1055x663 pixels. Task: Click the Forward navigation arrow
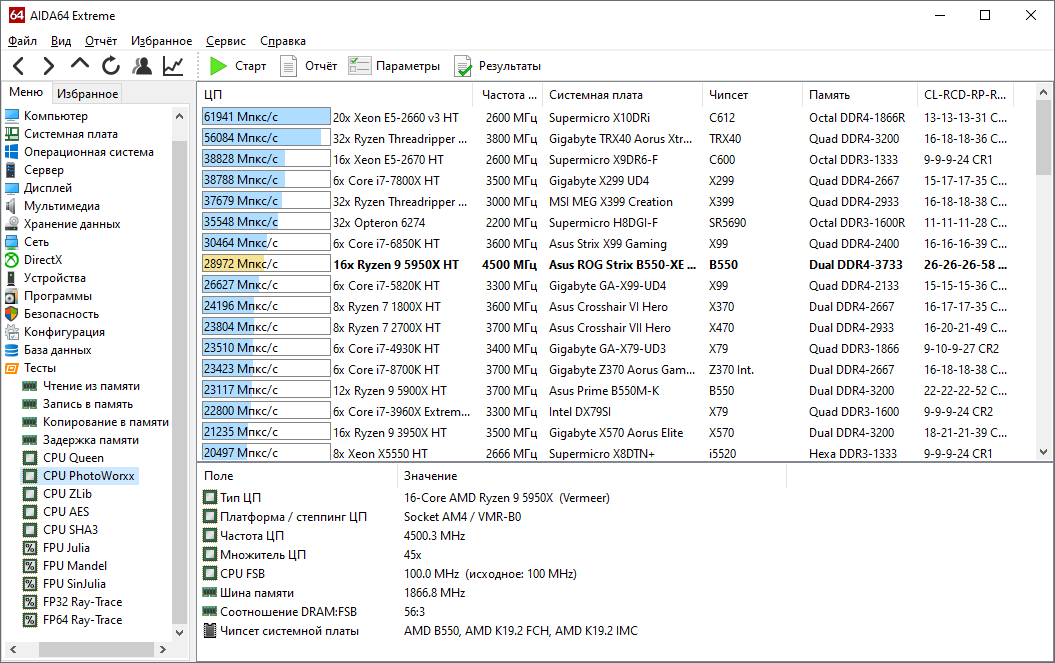(48, 66)
